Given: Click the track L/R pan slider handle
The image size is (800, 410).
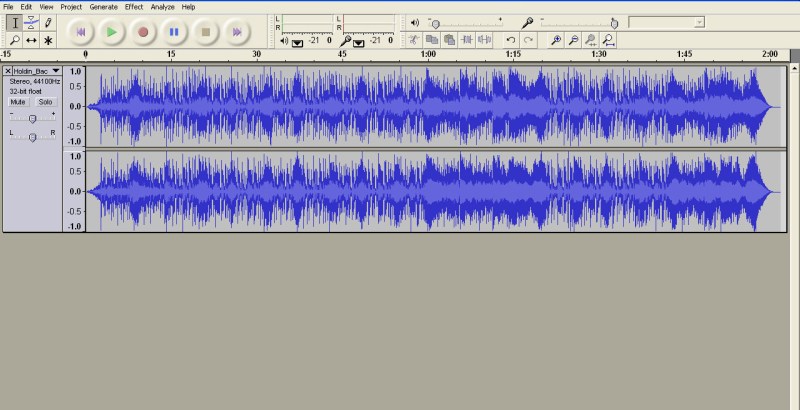Looking at the screenshot, I should tap(33, 137).
